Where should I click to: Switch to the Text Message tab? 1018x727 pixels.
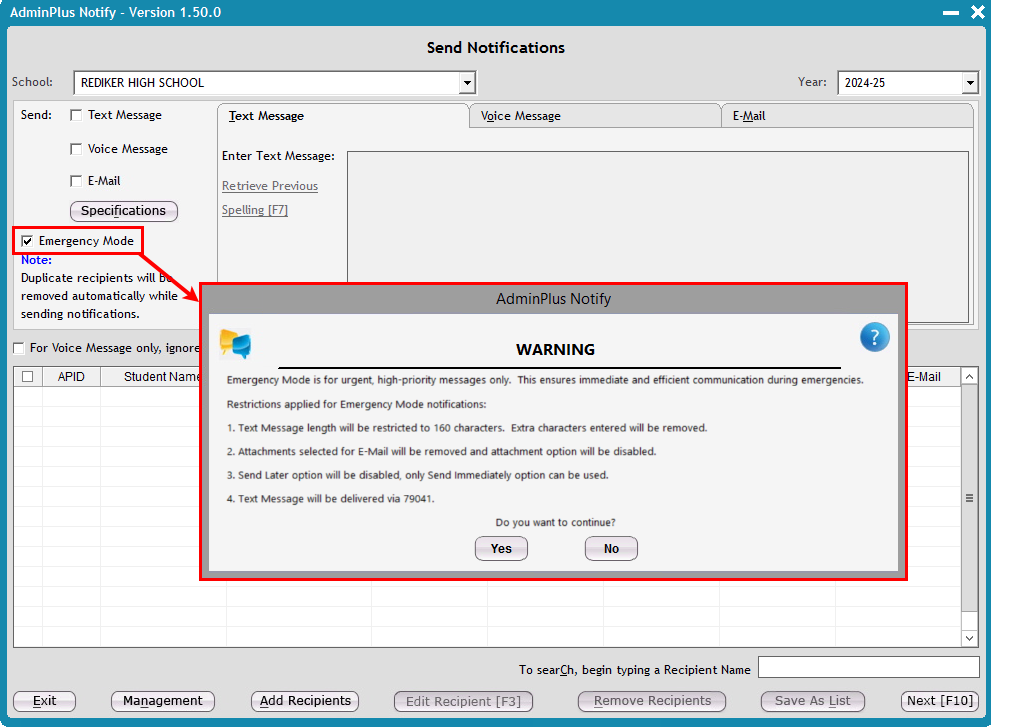point(343,116)
